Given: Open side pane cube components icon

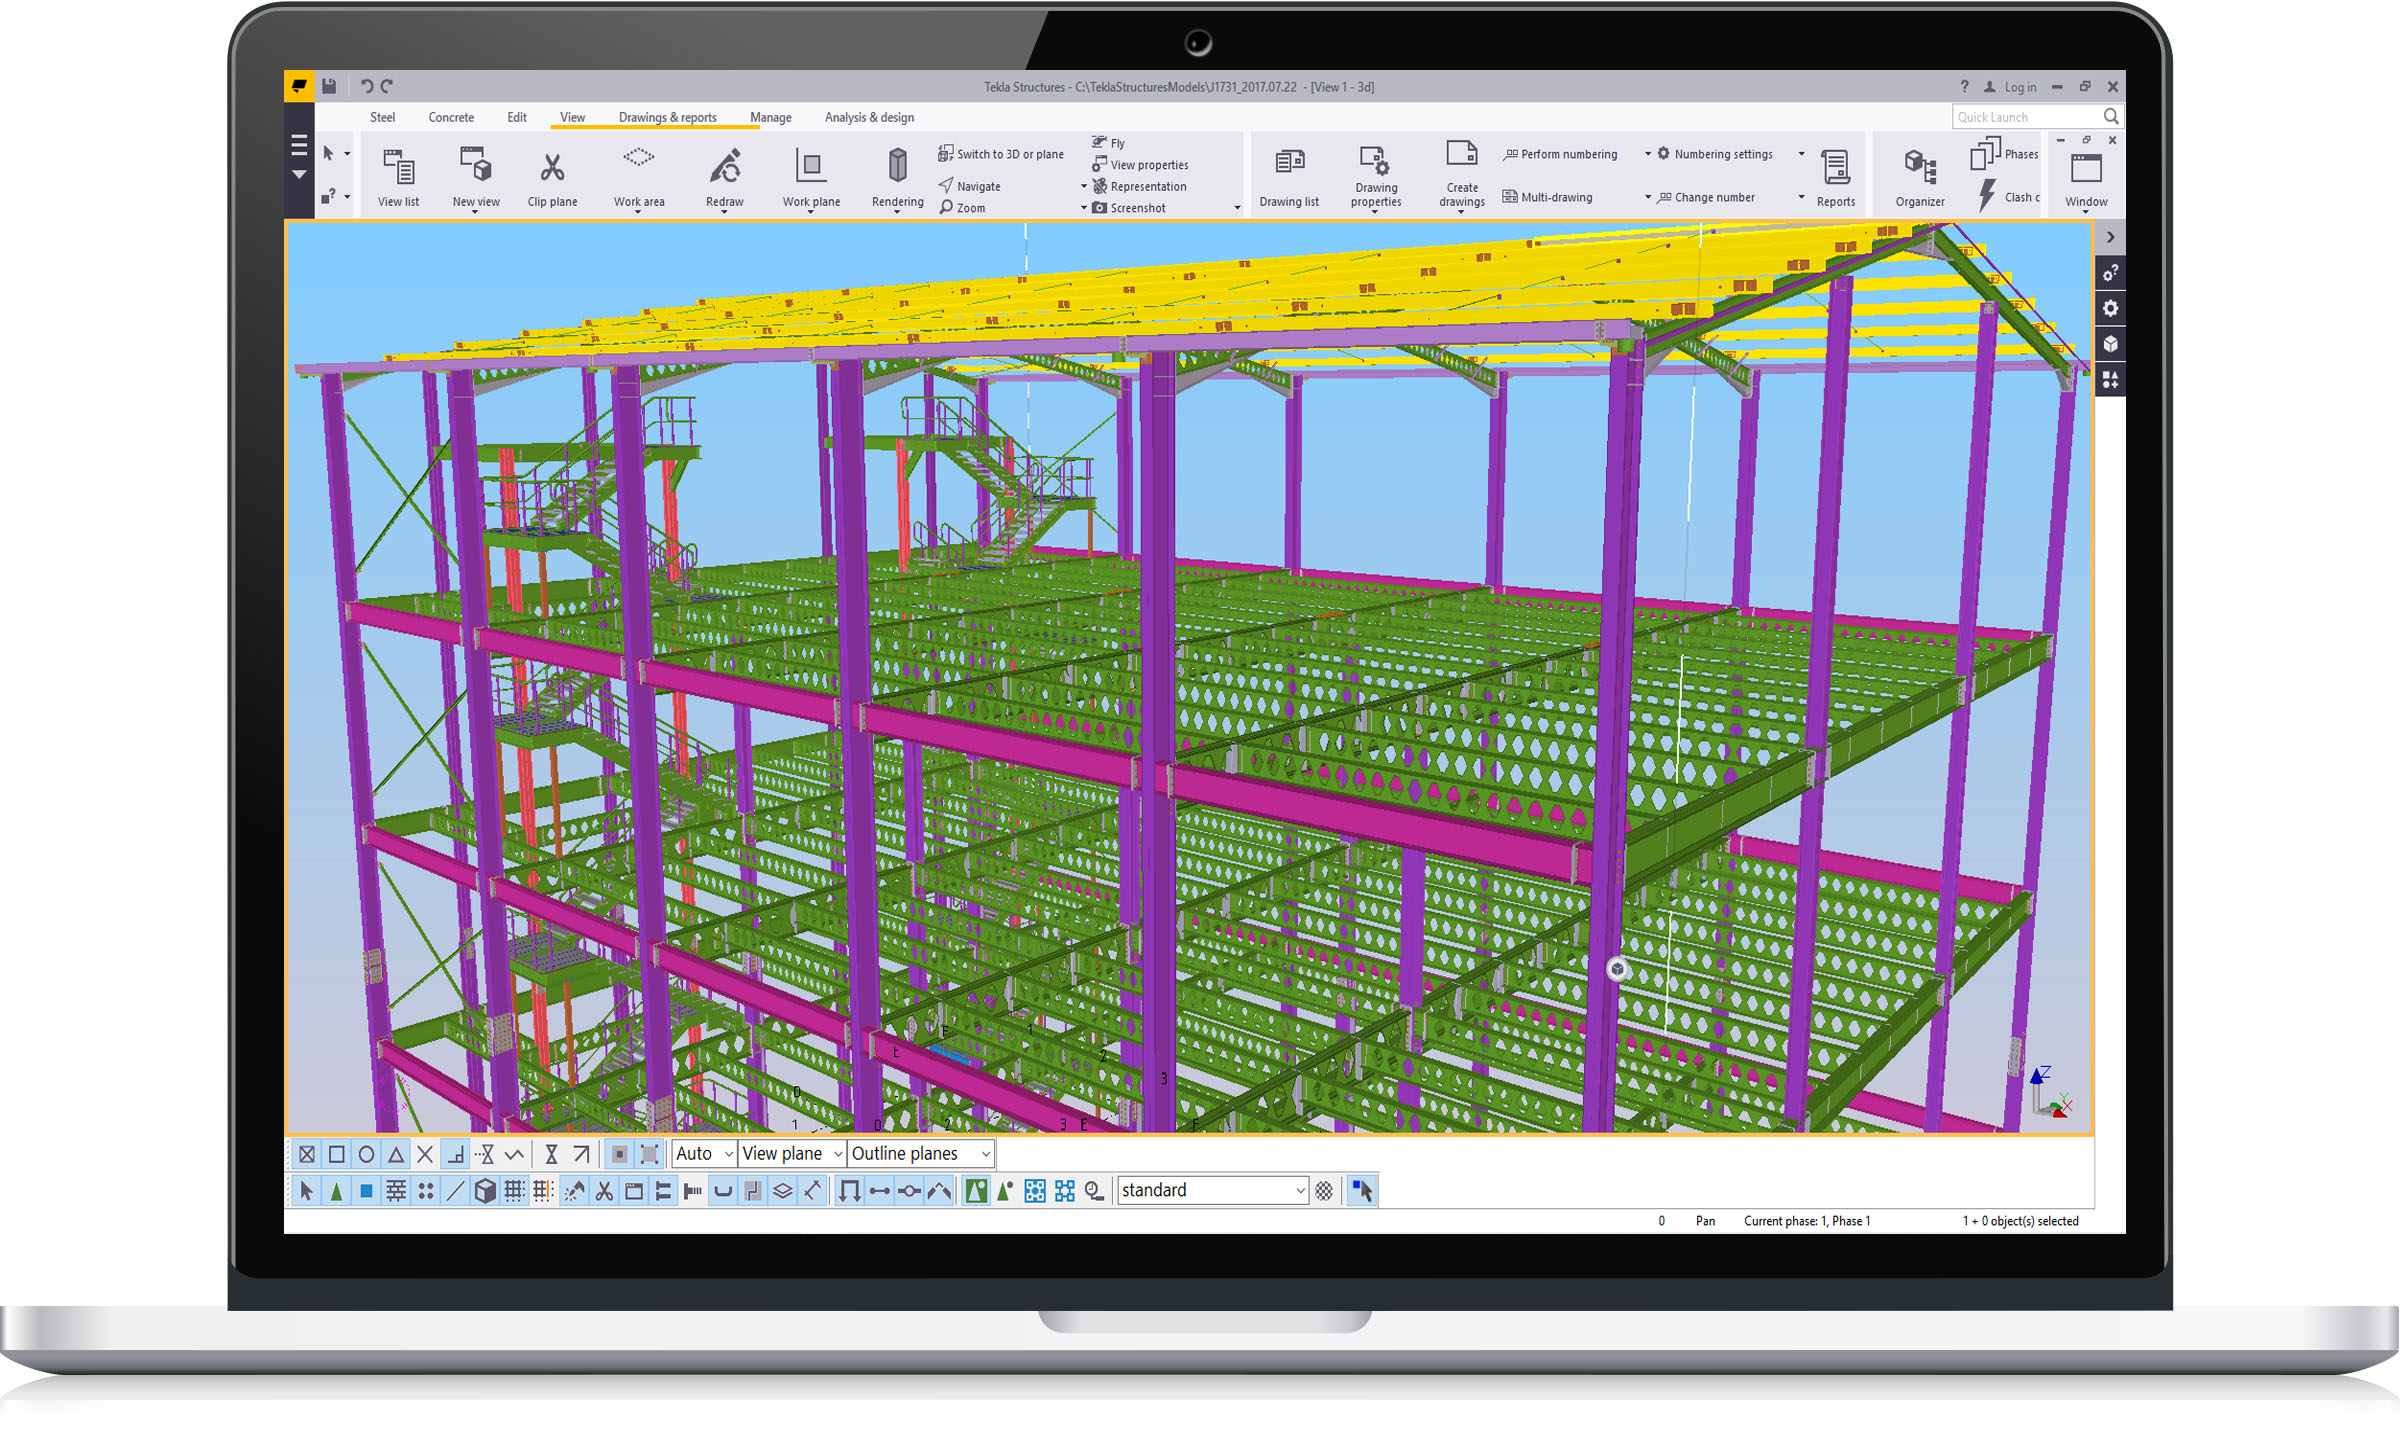Looking at the screenshot, I should [x=2110, y=344].
